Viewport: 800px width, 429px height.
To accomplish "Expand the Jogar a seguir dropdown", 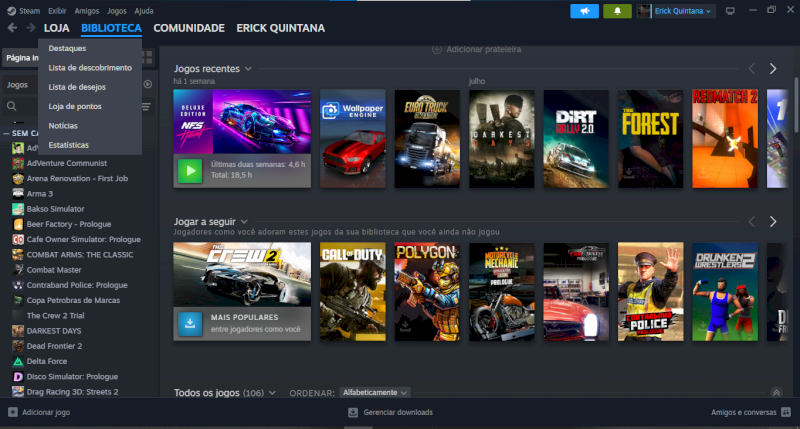I will click(x=244, y=222).
